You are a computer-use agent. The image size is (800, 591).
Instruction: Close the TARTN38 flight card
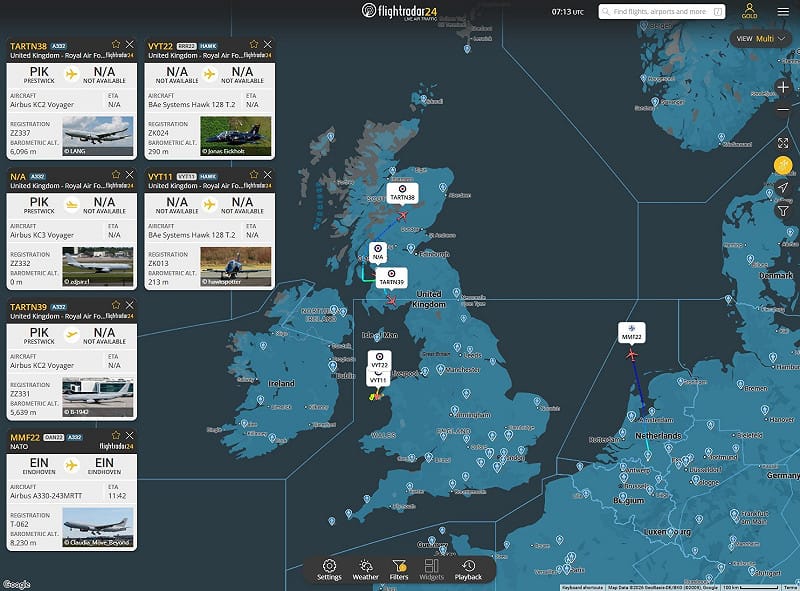coord(130,44)
